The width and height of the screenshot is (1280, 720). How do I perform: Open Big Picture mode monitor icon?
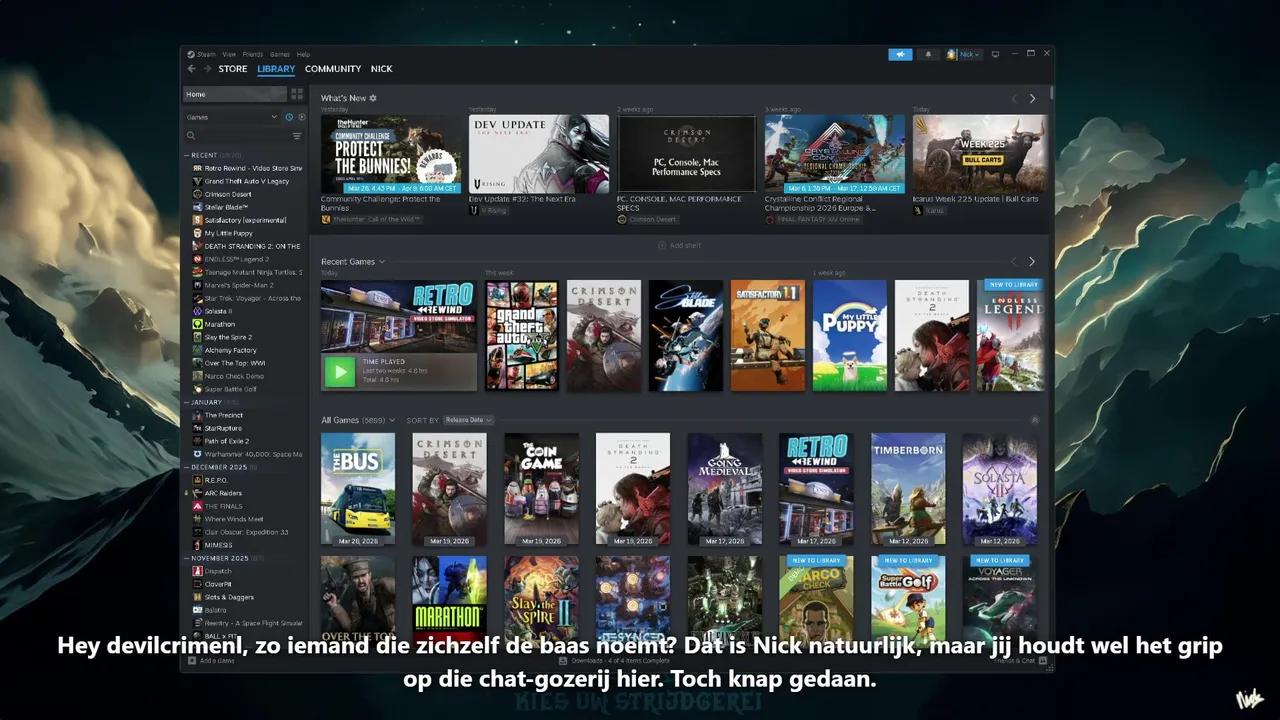(995, 54)
